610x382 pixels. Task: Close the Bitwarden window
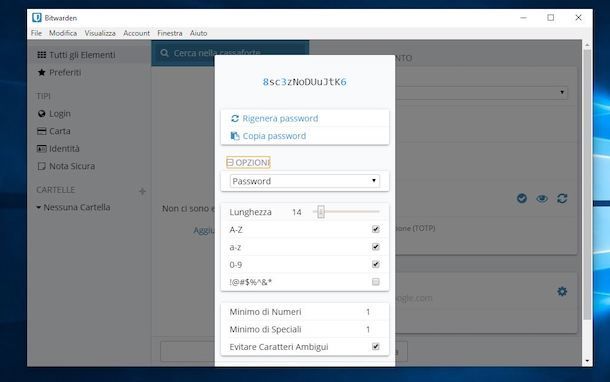578,18
